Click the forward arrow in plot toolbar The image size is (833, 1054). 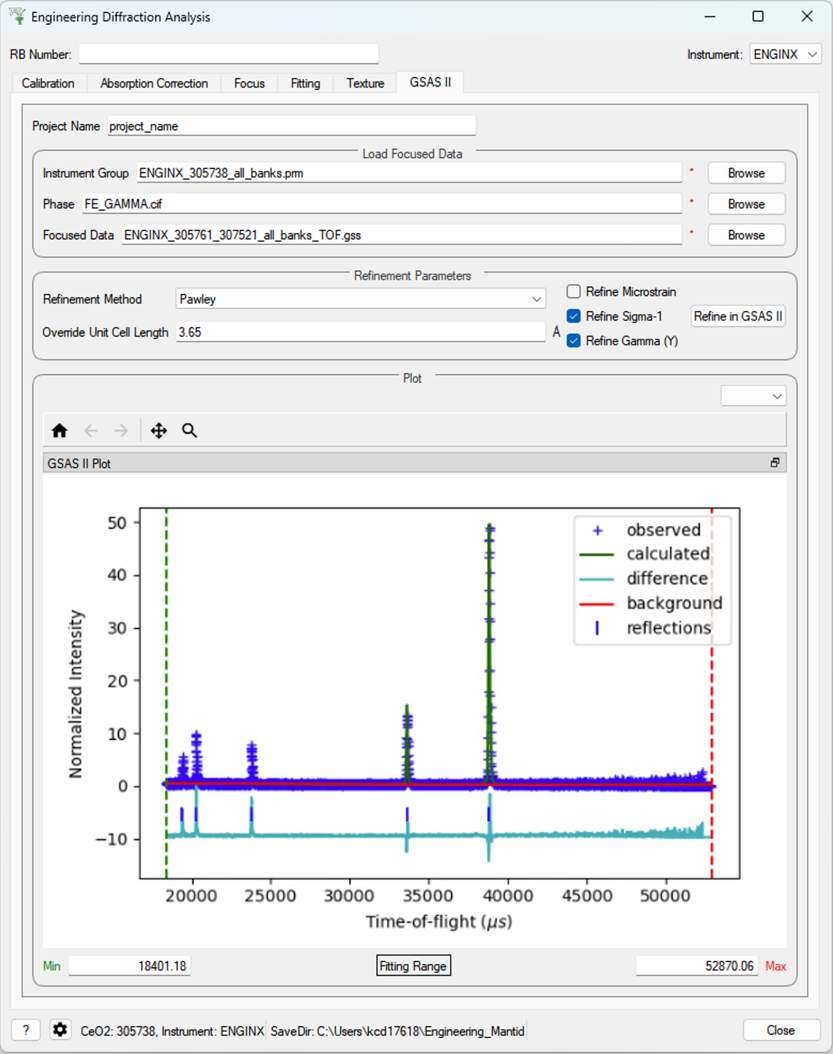121,430
